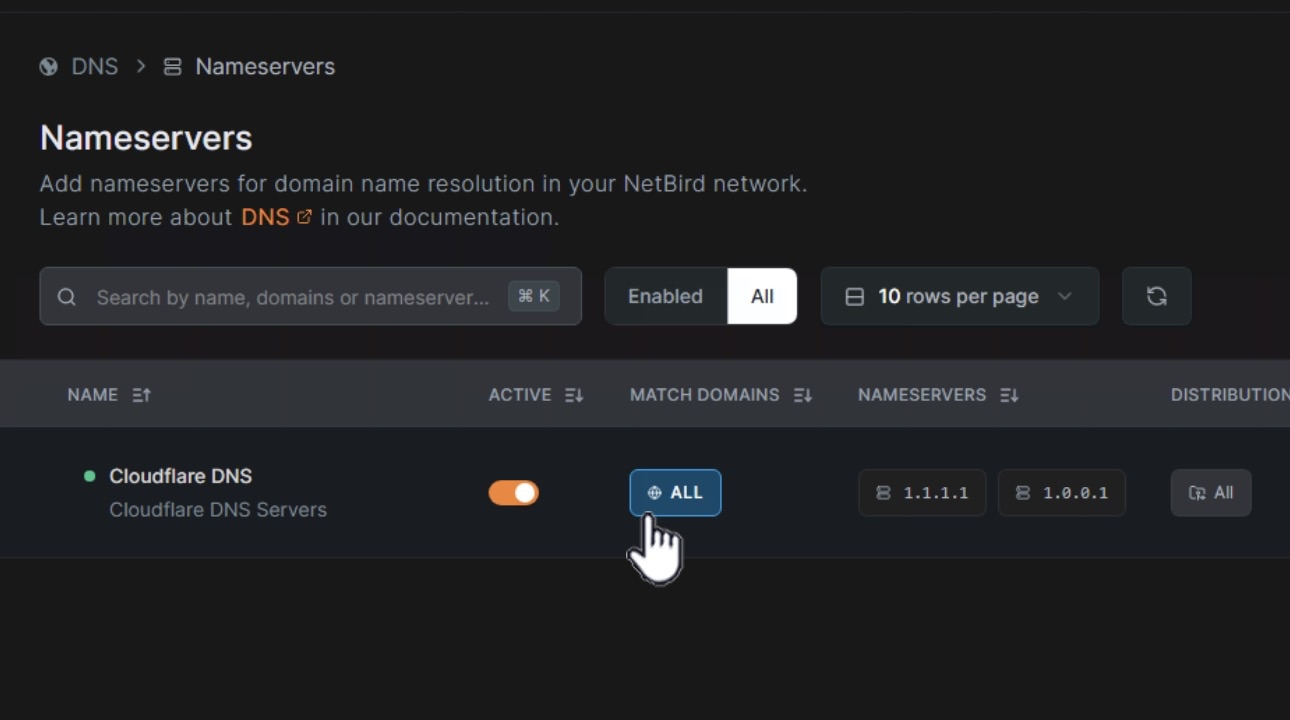This screenshot has width=1290, height=720.
Task: Open the Cloudflare DNS nameserver entry
Action: pyautogui.click(x=181, y=476)
